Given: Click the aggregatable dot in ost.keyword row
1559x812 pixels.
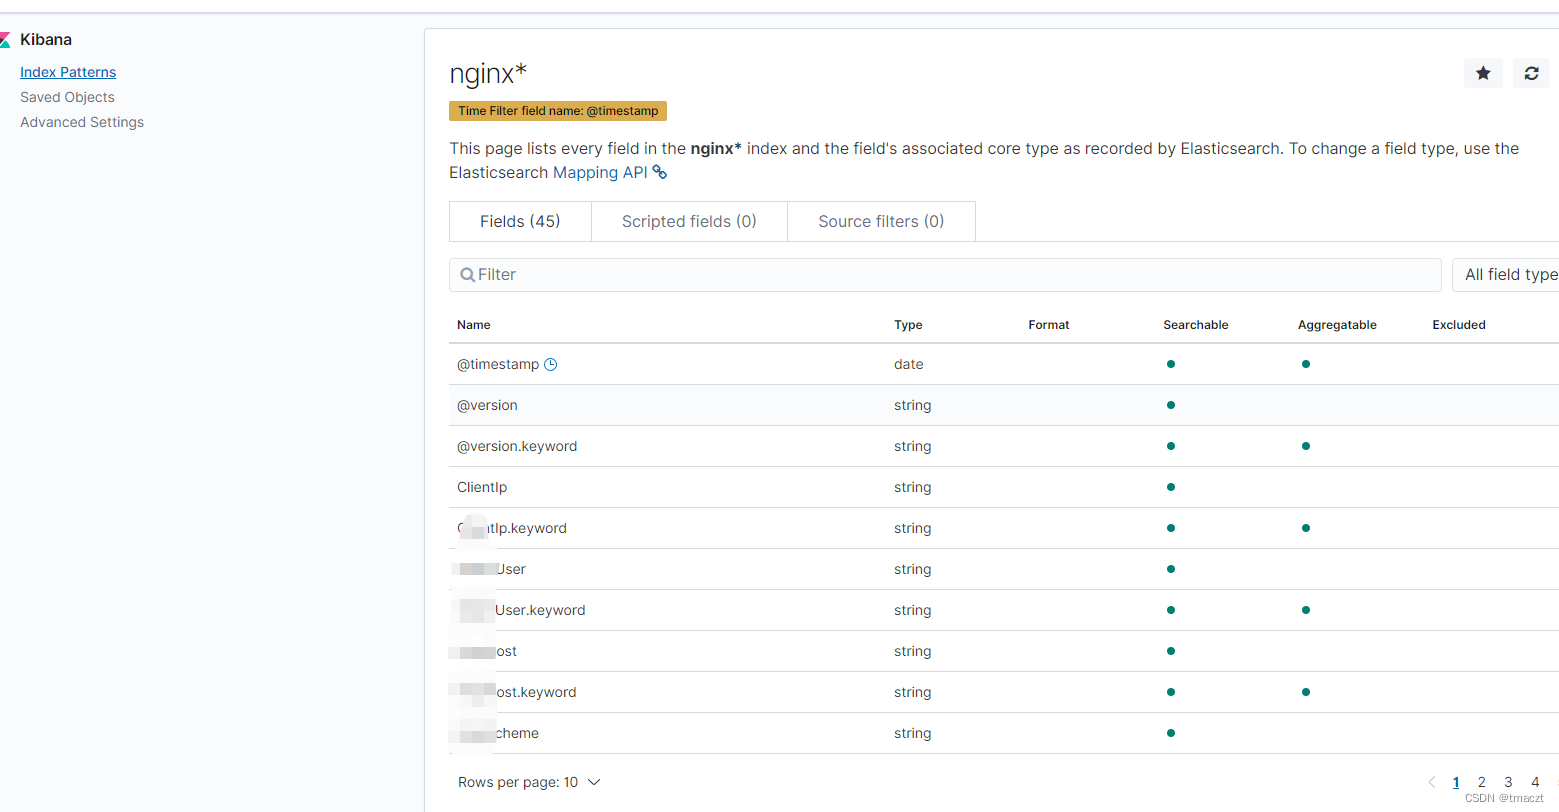Looking at the screenshot, I should click(x=1306, y=692).
